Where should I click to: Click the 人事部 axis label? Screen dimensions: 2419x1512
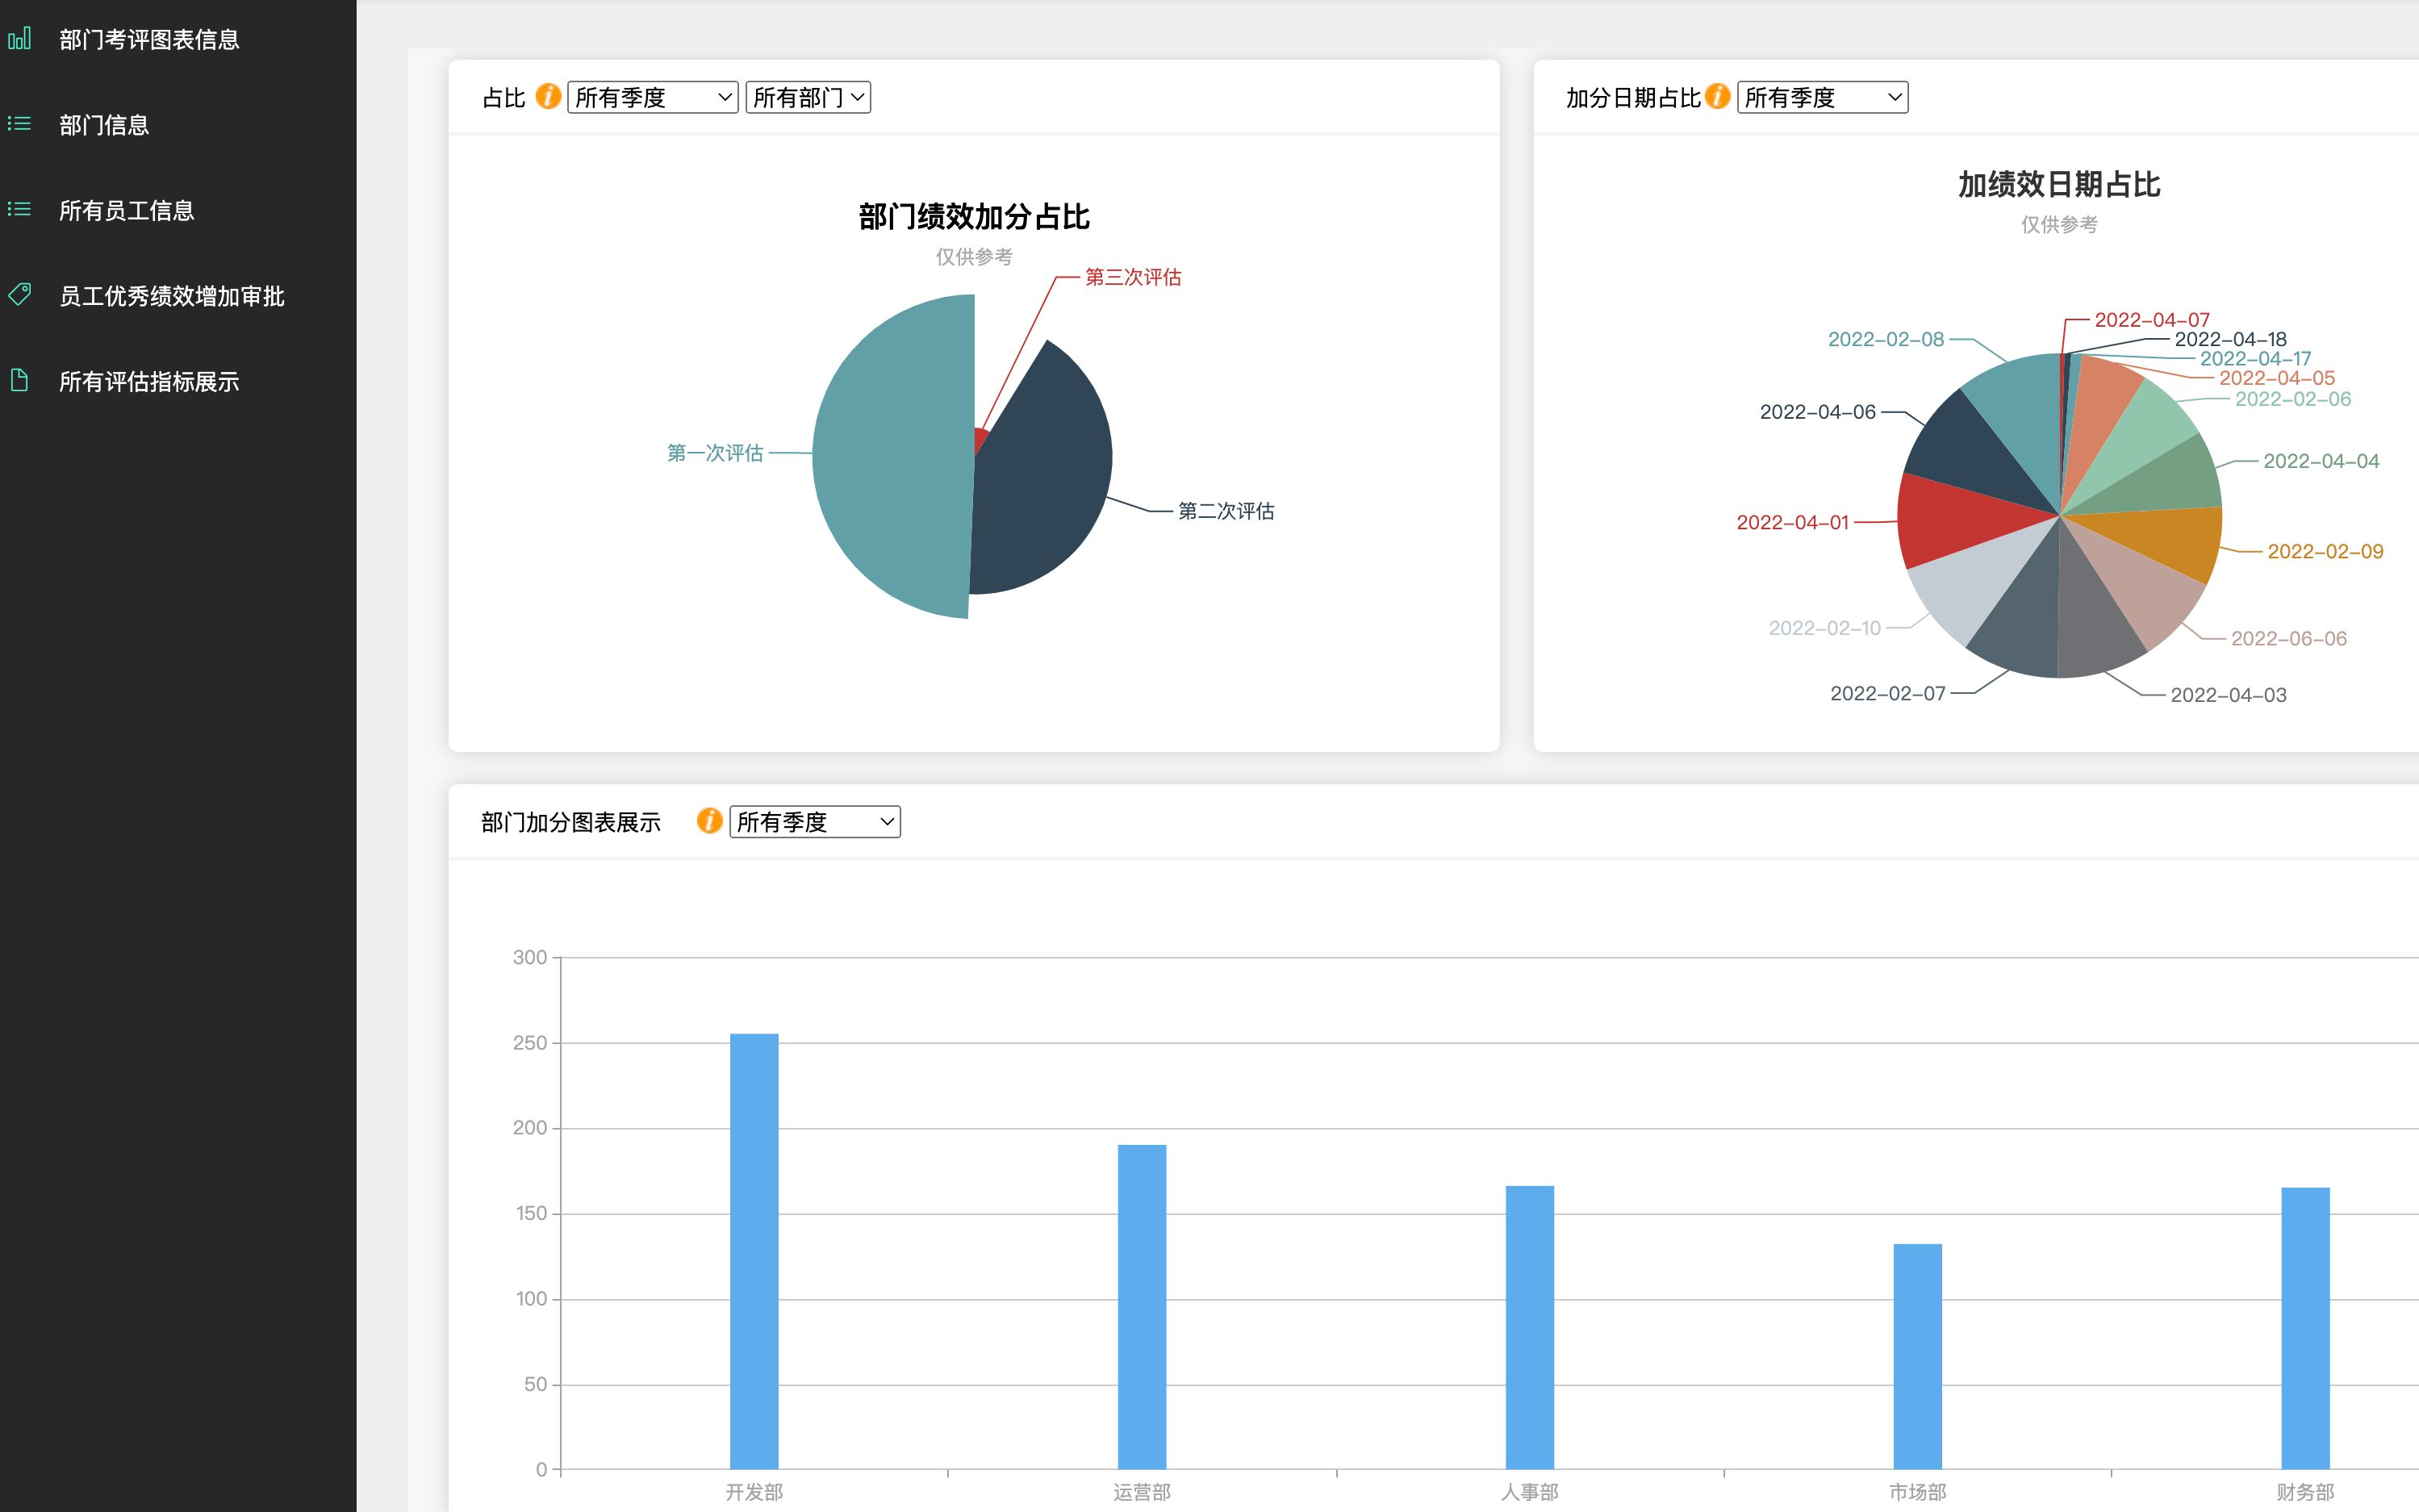click(x=1530, y=1492)
